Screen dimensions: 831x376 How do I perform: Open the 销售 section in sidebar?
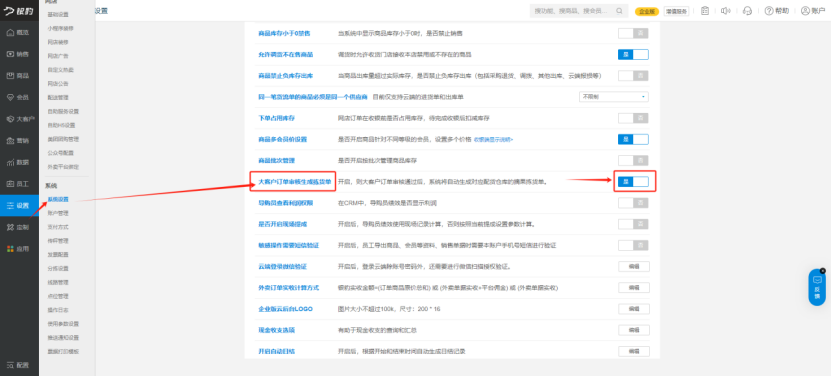(19, 54)
